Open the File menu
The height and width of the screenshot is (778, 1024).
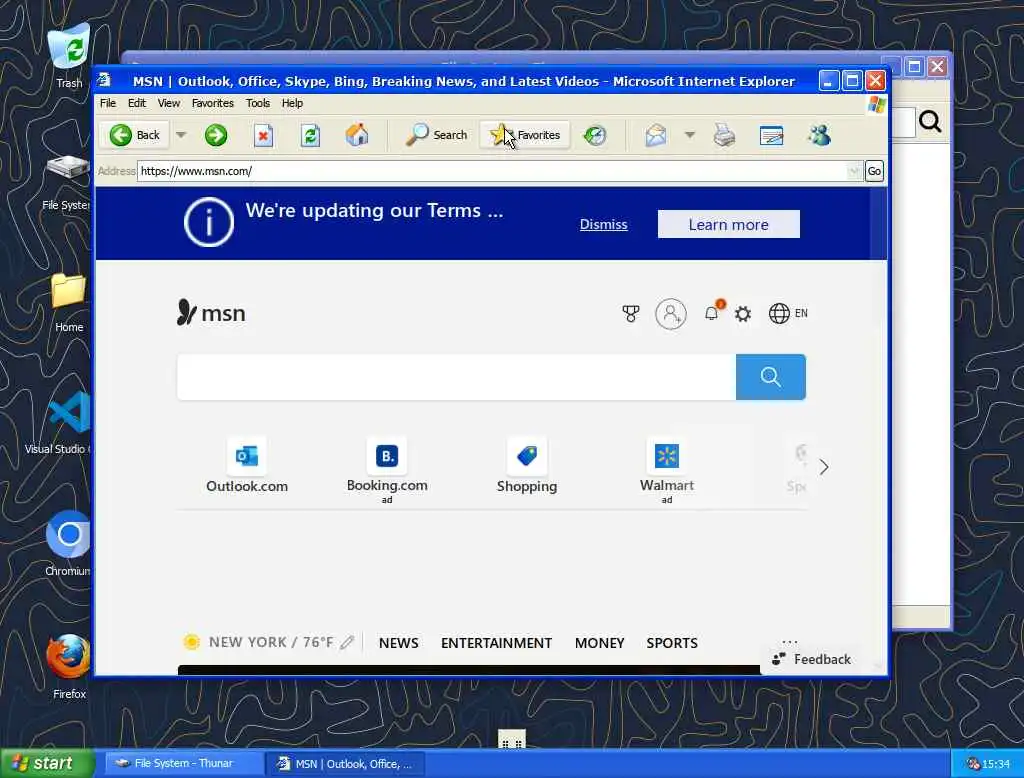tap(108, 103)
